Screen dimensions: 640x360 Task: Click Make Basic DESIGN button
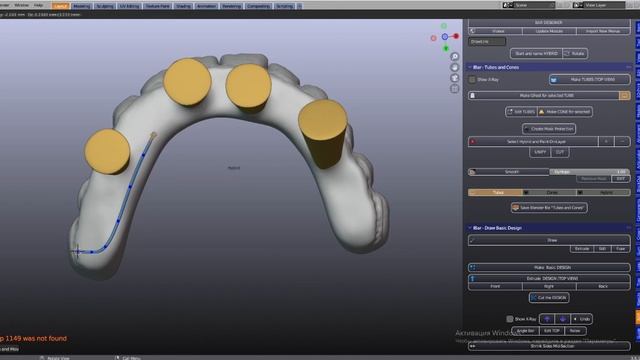coord(549,267)
